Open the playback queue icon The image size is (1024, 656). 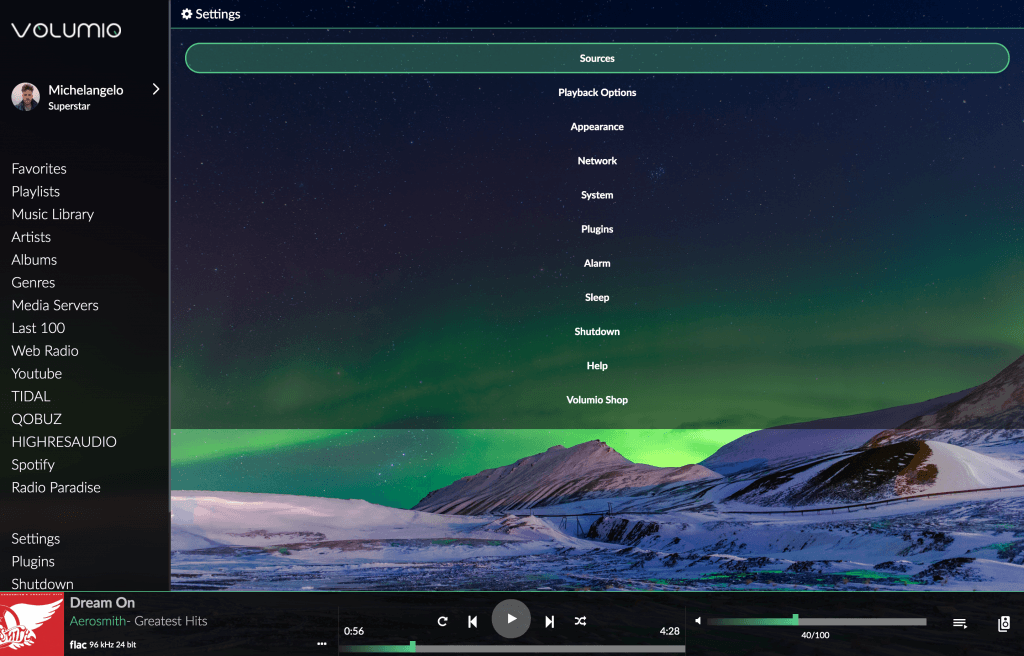(958, 621)
